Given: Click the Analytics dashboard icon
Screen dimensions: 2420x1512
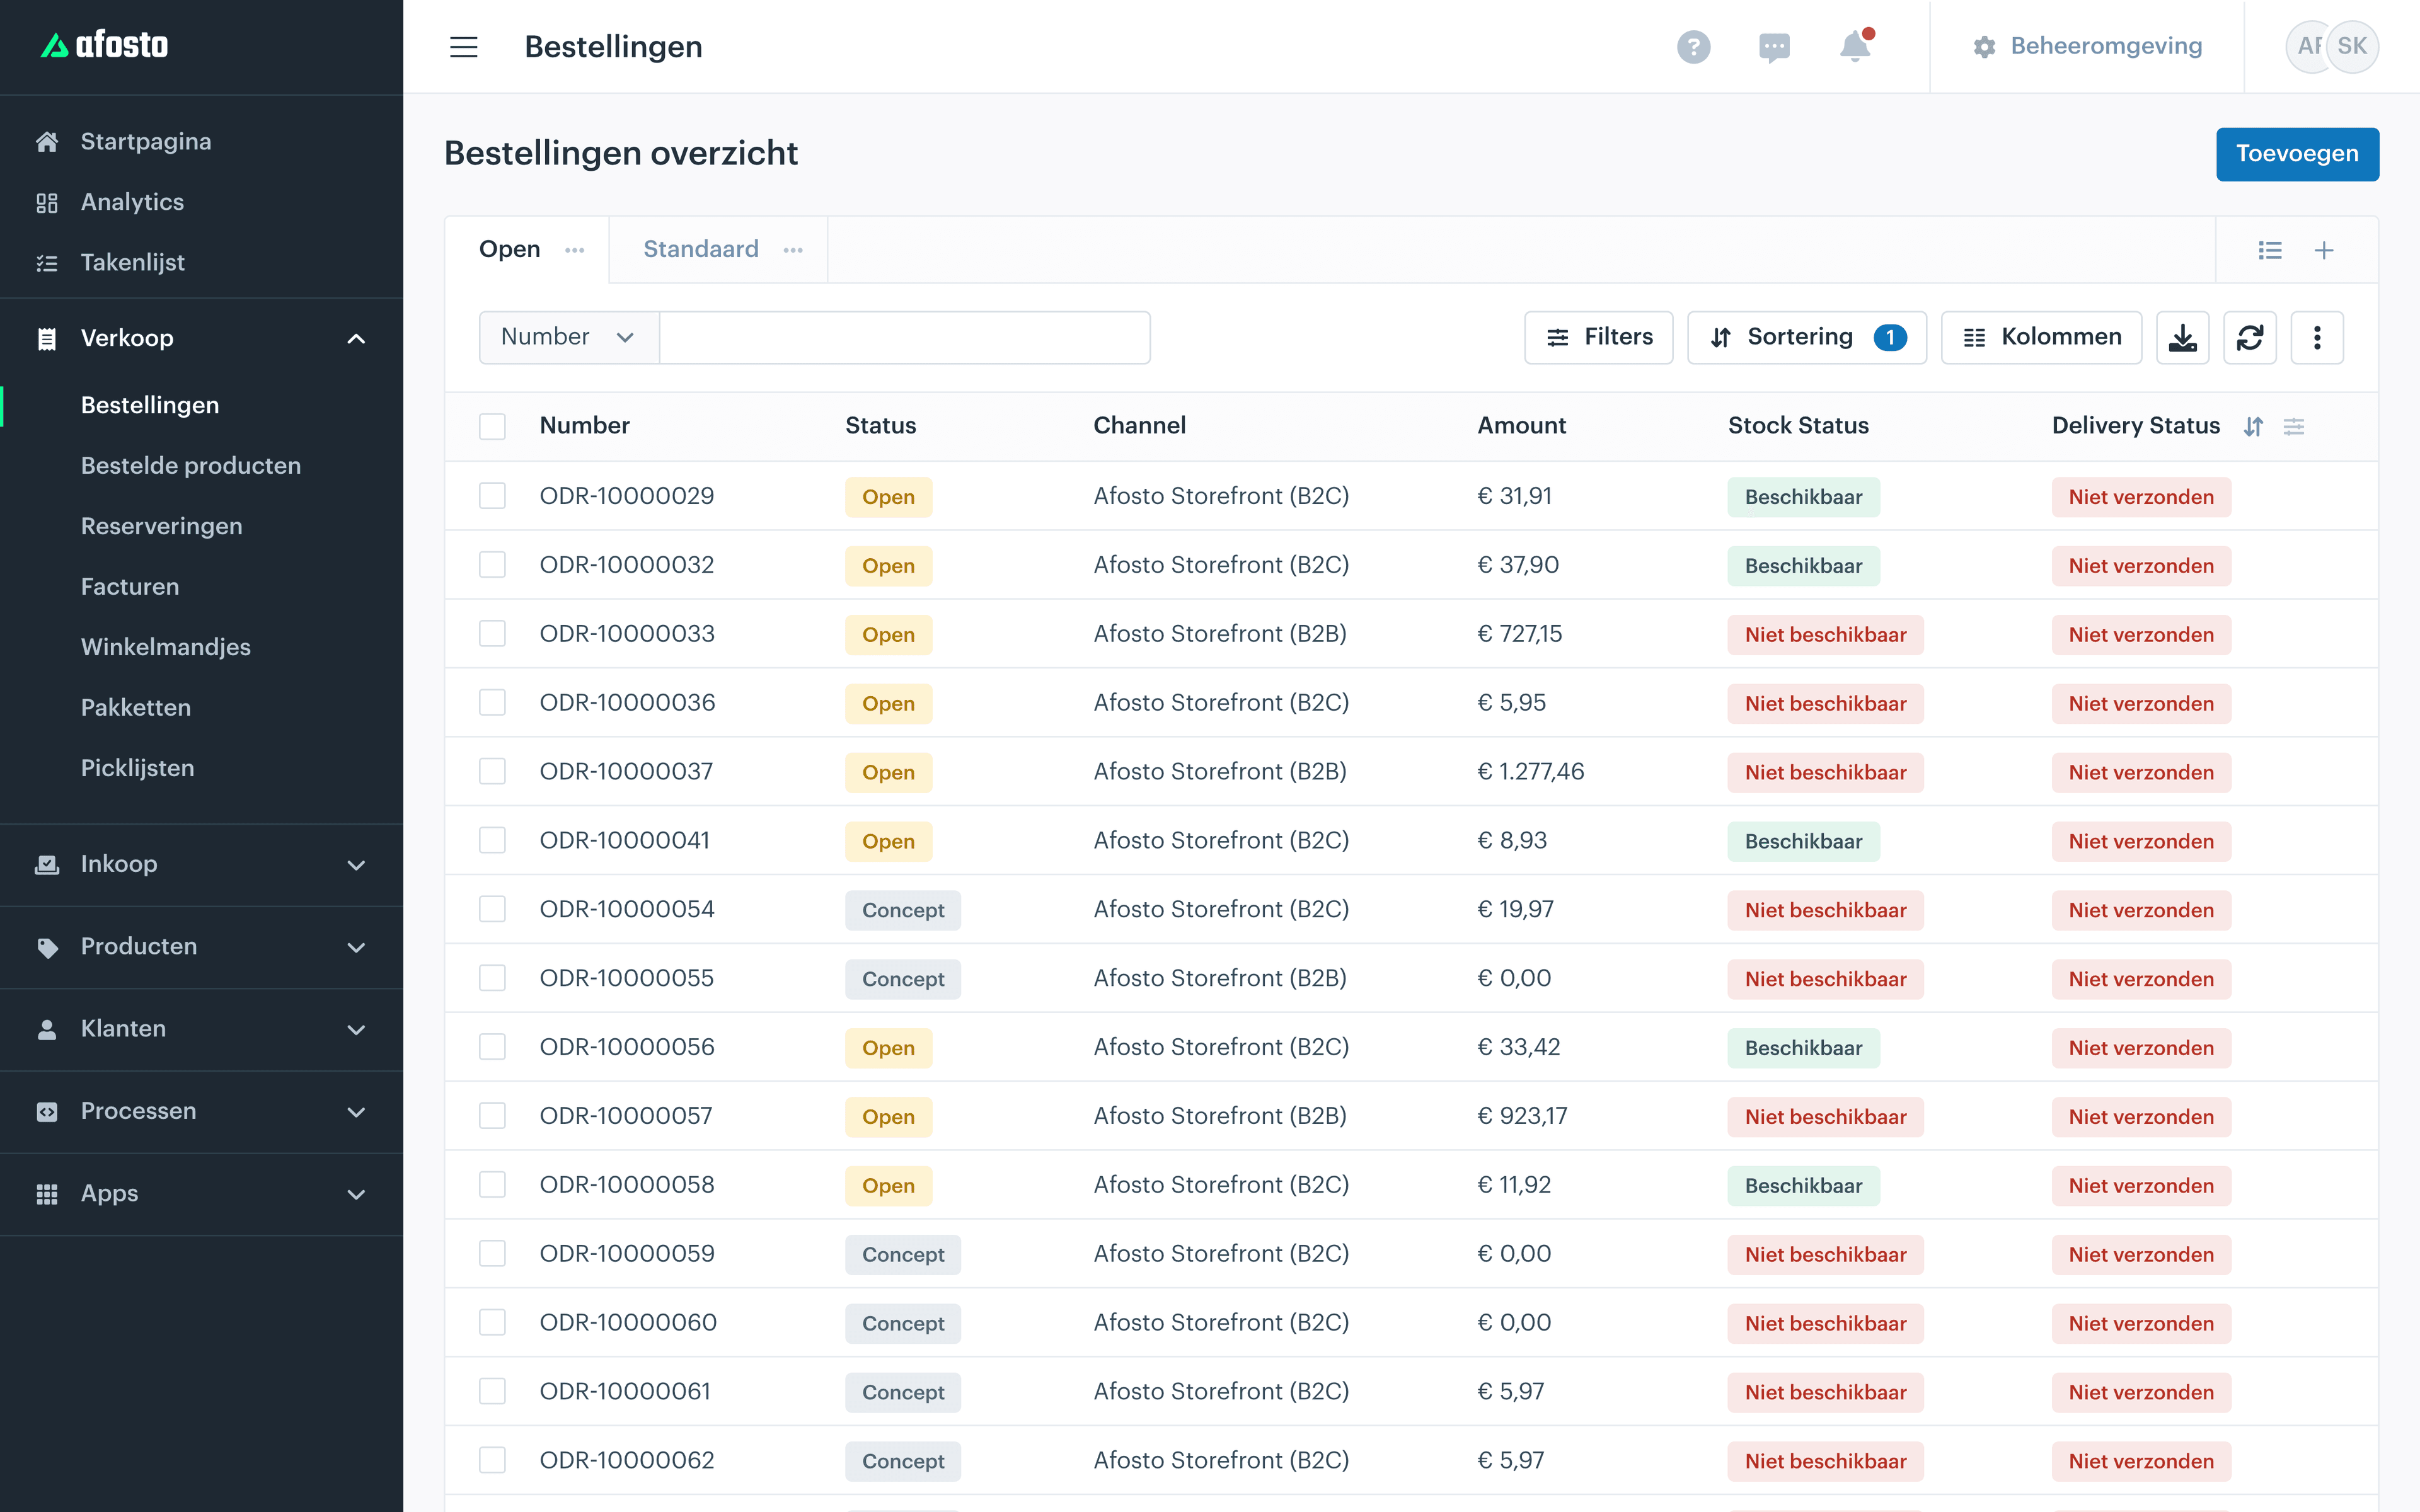Looking at the screenshot, I should [x=47, y=203].
